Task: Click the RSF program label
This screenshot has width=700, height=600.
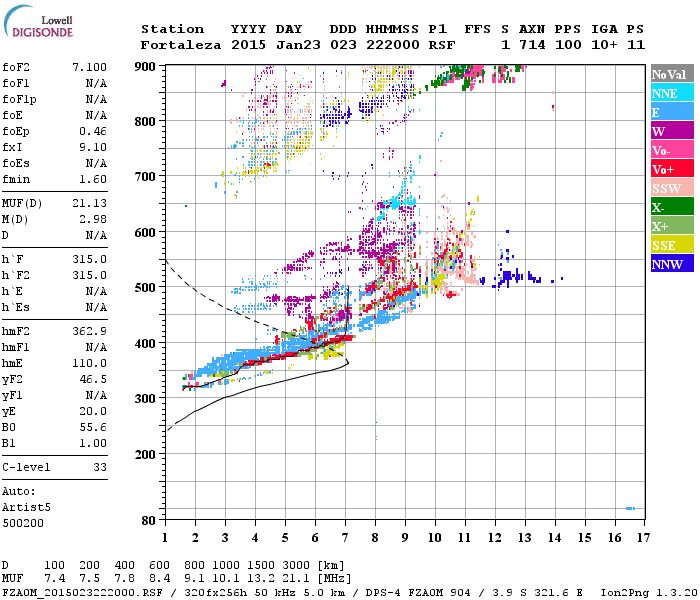Action: pyautogui.click(x=442, y=45)
